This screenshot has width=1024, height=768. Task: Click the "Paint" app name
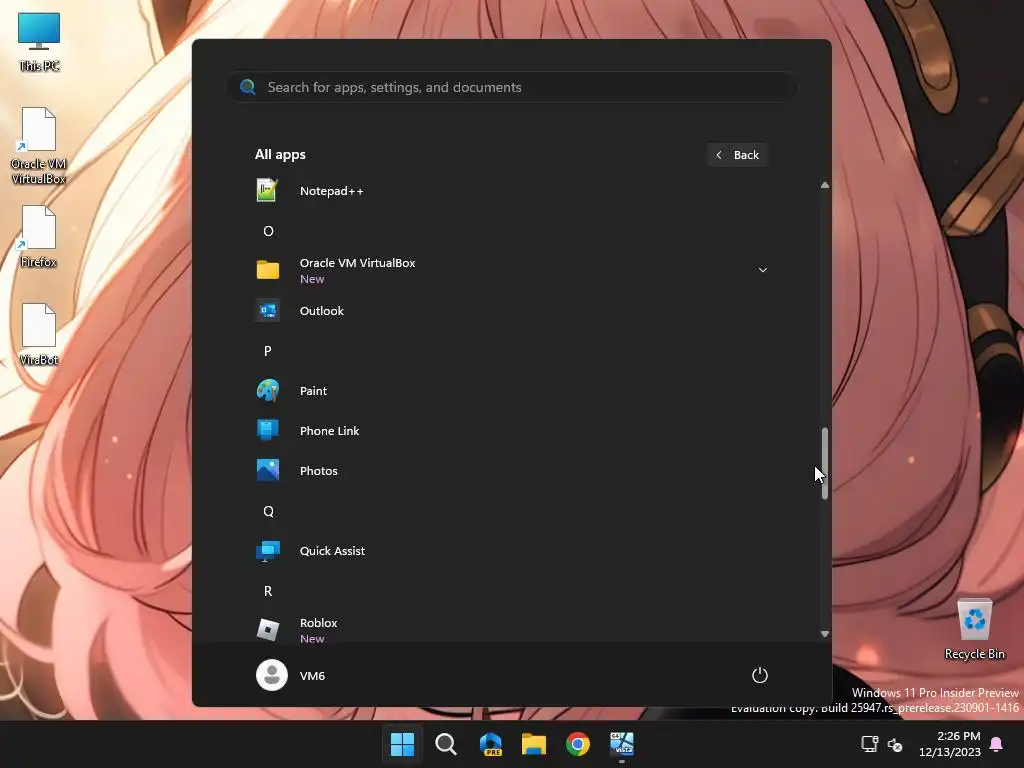click(313, 391)
